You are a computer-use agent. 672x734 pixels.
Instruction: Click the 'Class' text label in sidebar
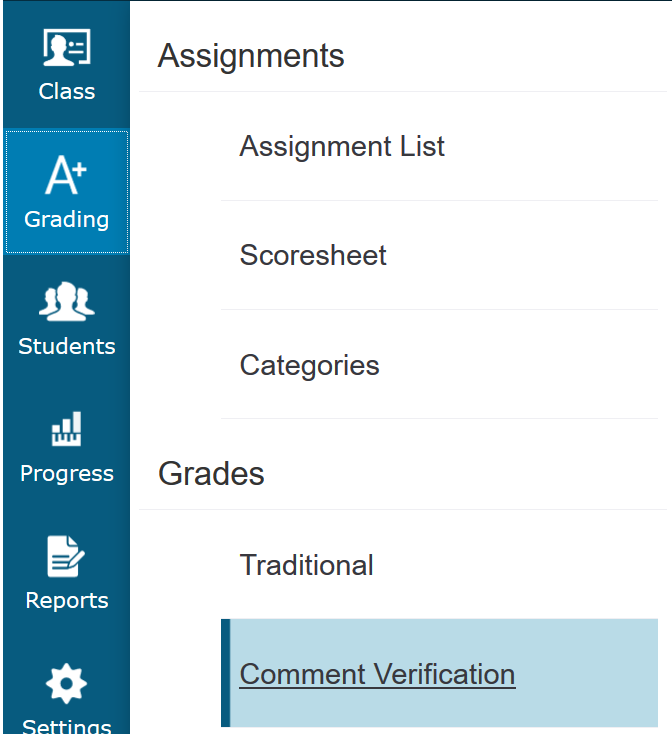tap(66, 91)
